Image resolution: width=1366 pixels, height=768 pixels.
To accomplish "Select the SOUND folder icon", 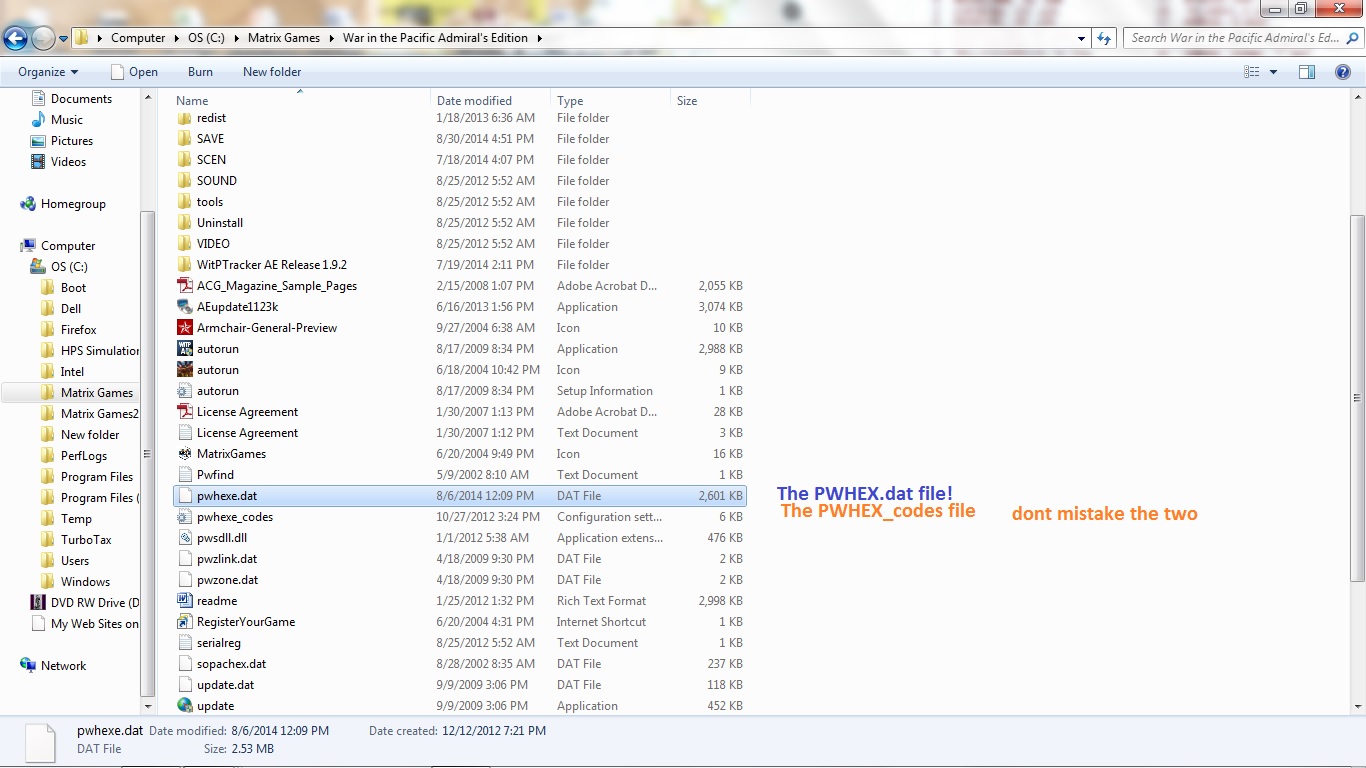I will click(184, 181).
